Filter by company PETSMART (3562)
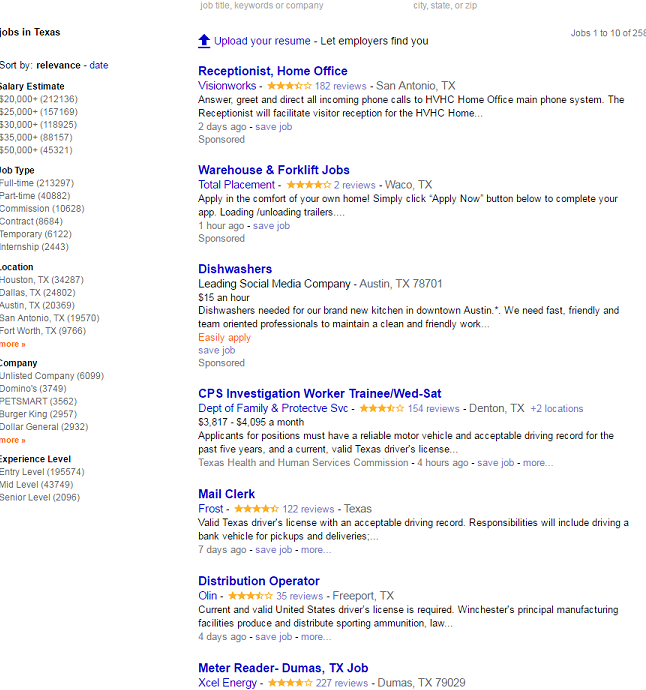Viewport: 646px width, 690px height. point(39,401)
